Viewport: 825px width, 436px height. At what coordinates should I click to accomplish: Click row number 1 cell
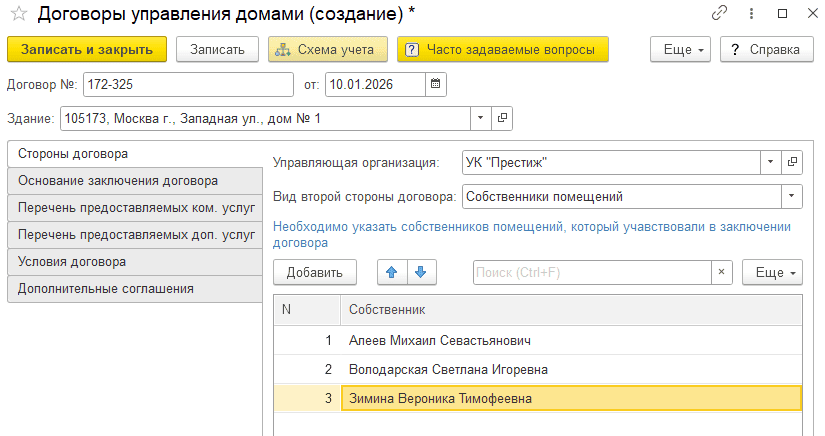pyautogui.click(x=307, y=340)
